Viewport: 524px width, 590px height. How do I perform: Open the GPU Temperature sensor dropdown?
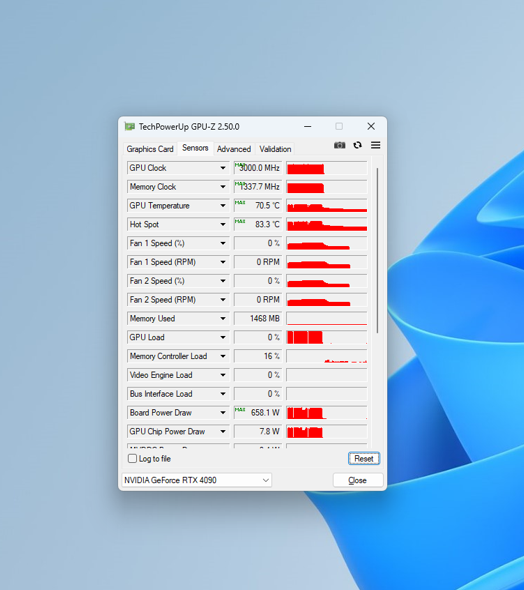223,205
